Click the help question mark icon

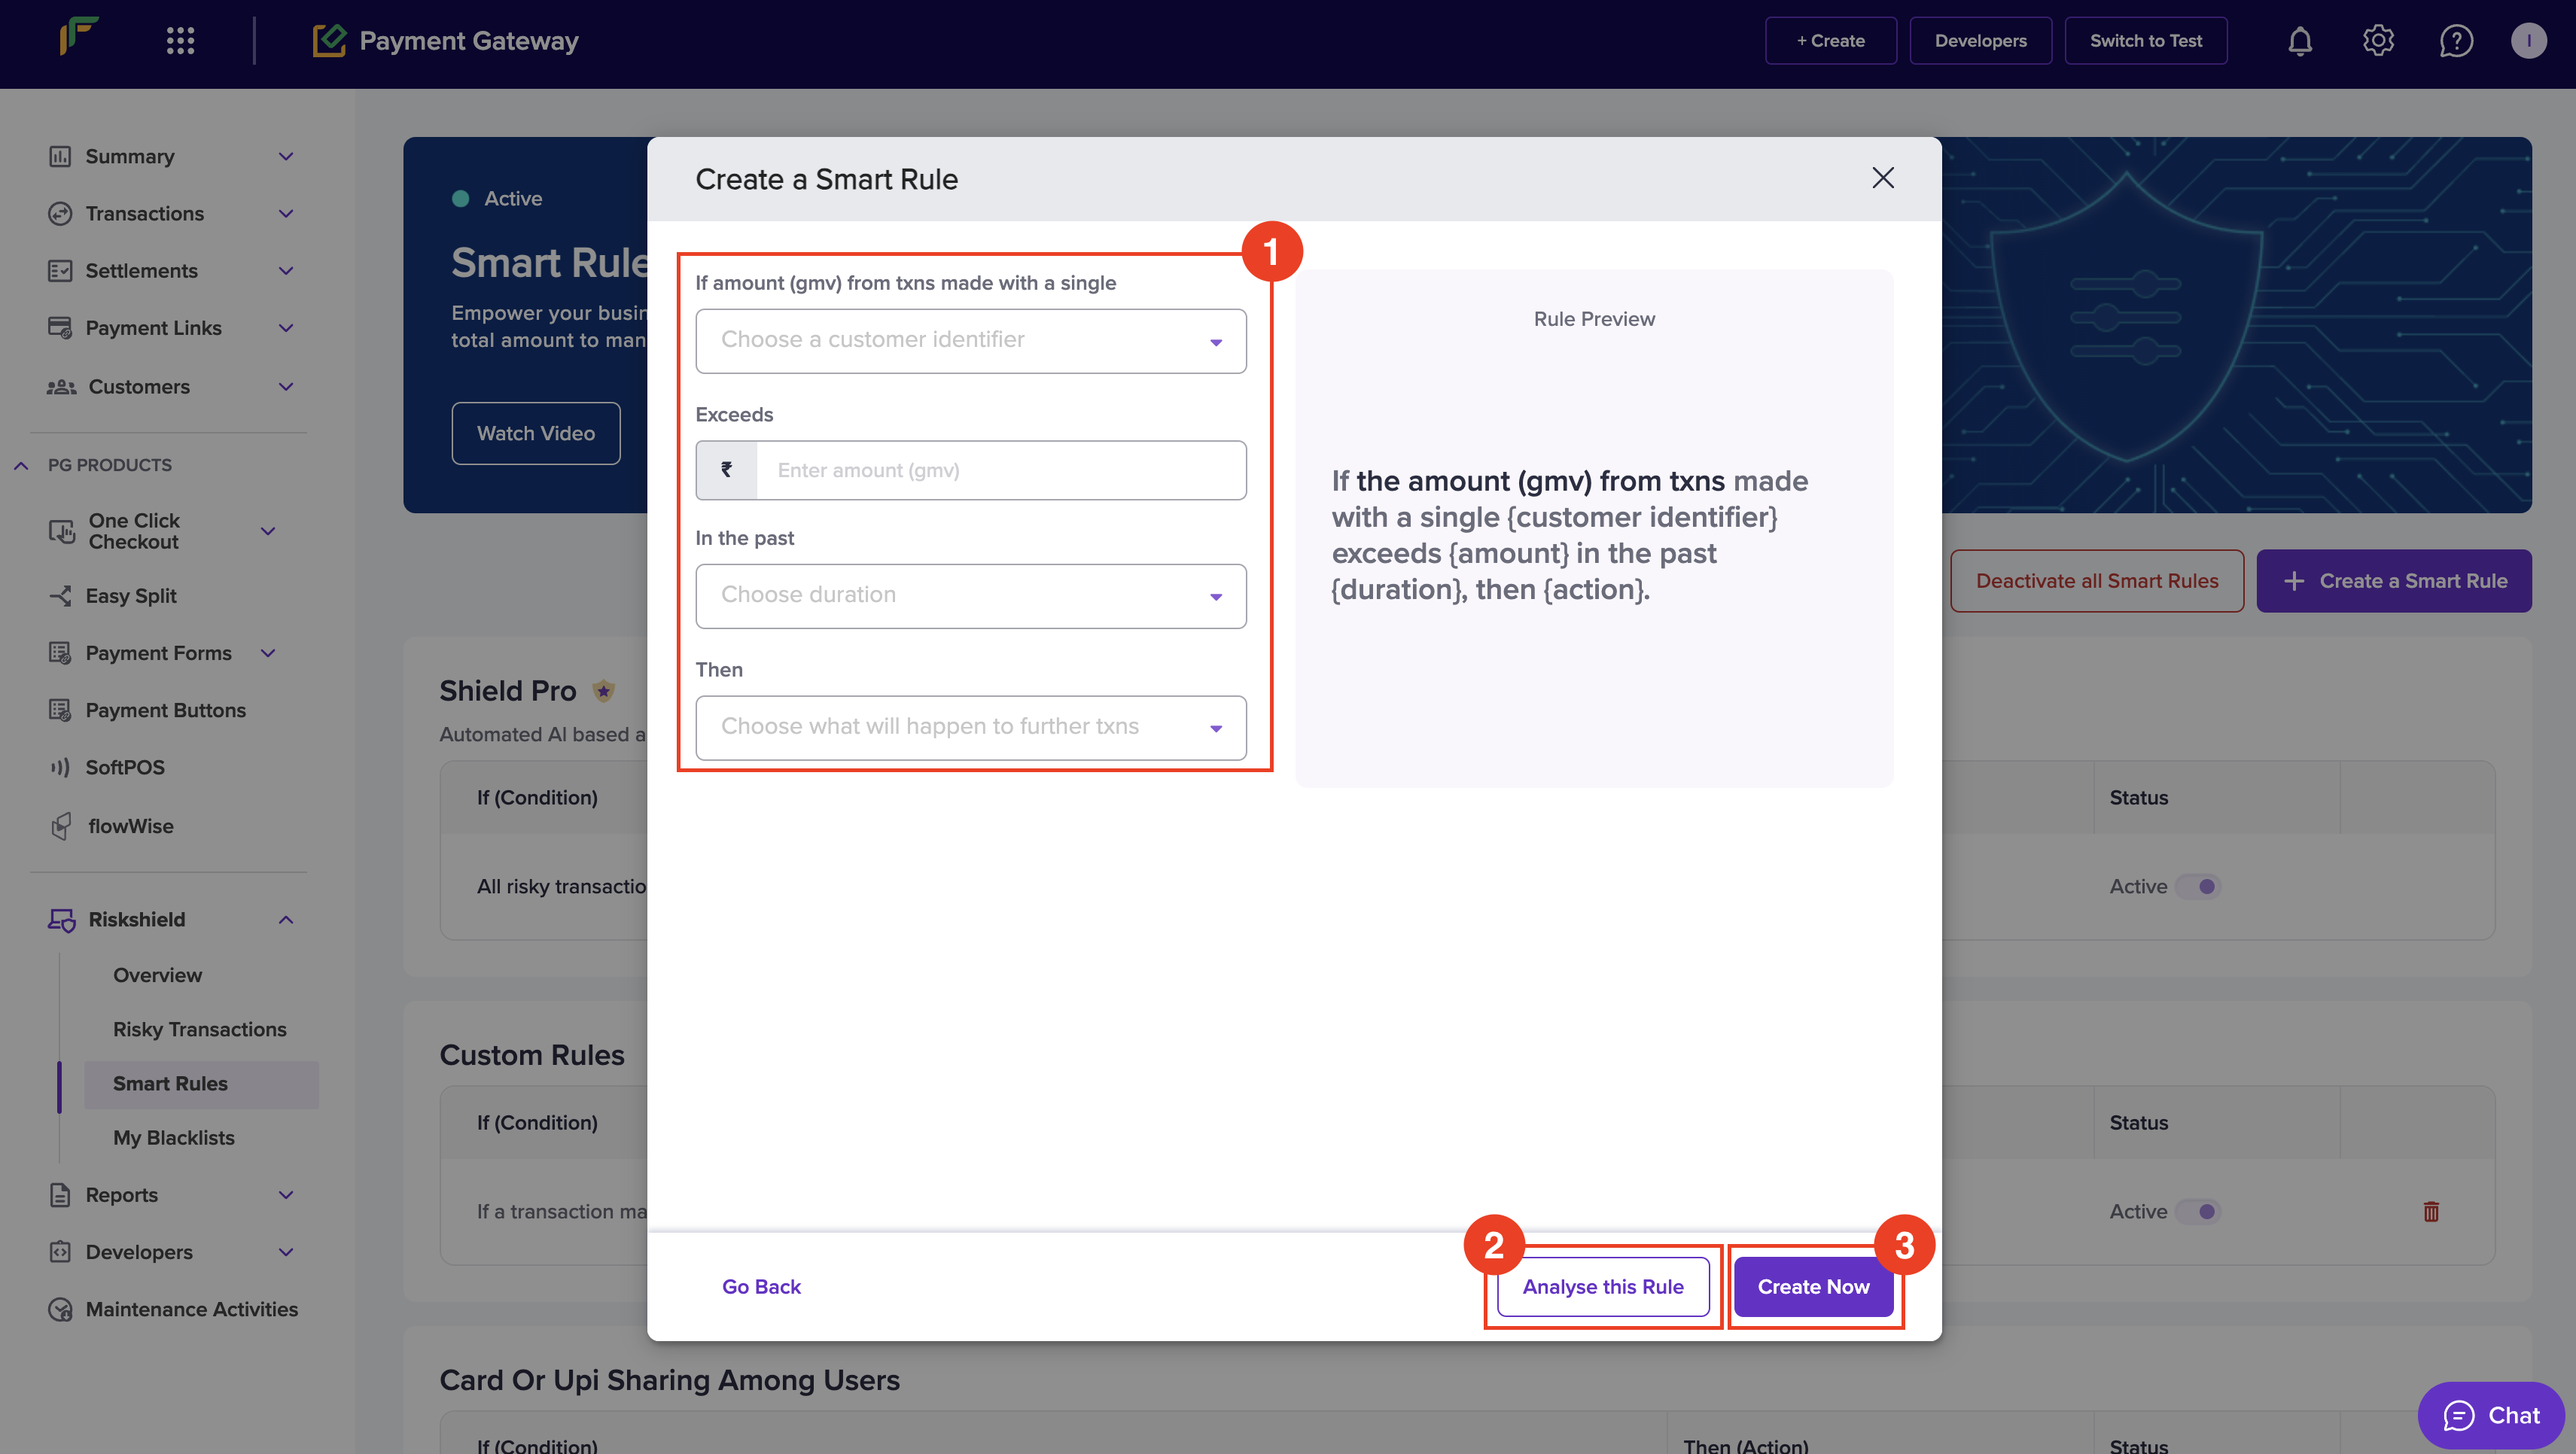pyautogui.click(x=2456, y=41)
